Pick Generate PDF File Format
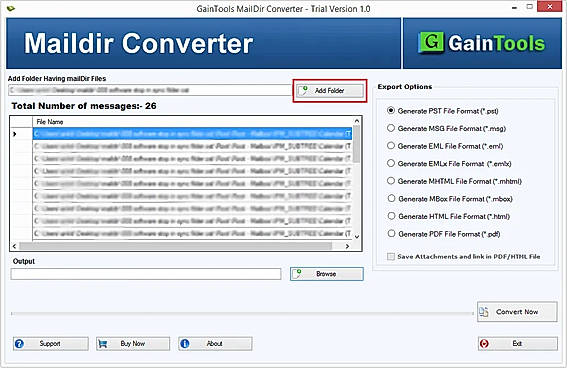Screen dimensions: 567x368 point(391,234)
